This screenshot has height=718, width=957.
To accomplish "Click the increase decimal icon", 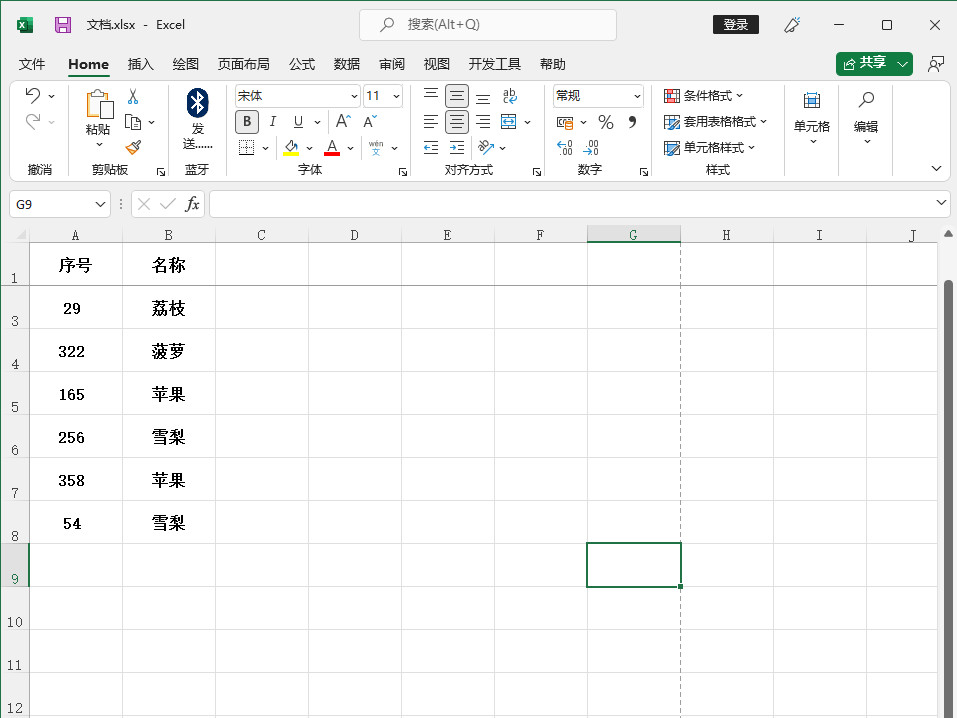I will click(565, 148).
